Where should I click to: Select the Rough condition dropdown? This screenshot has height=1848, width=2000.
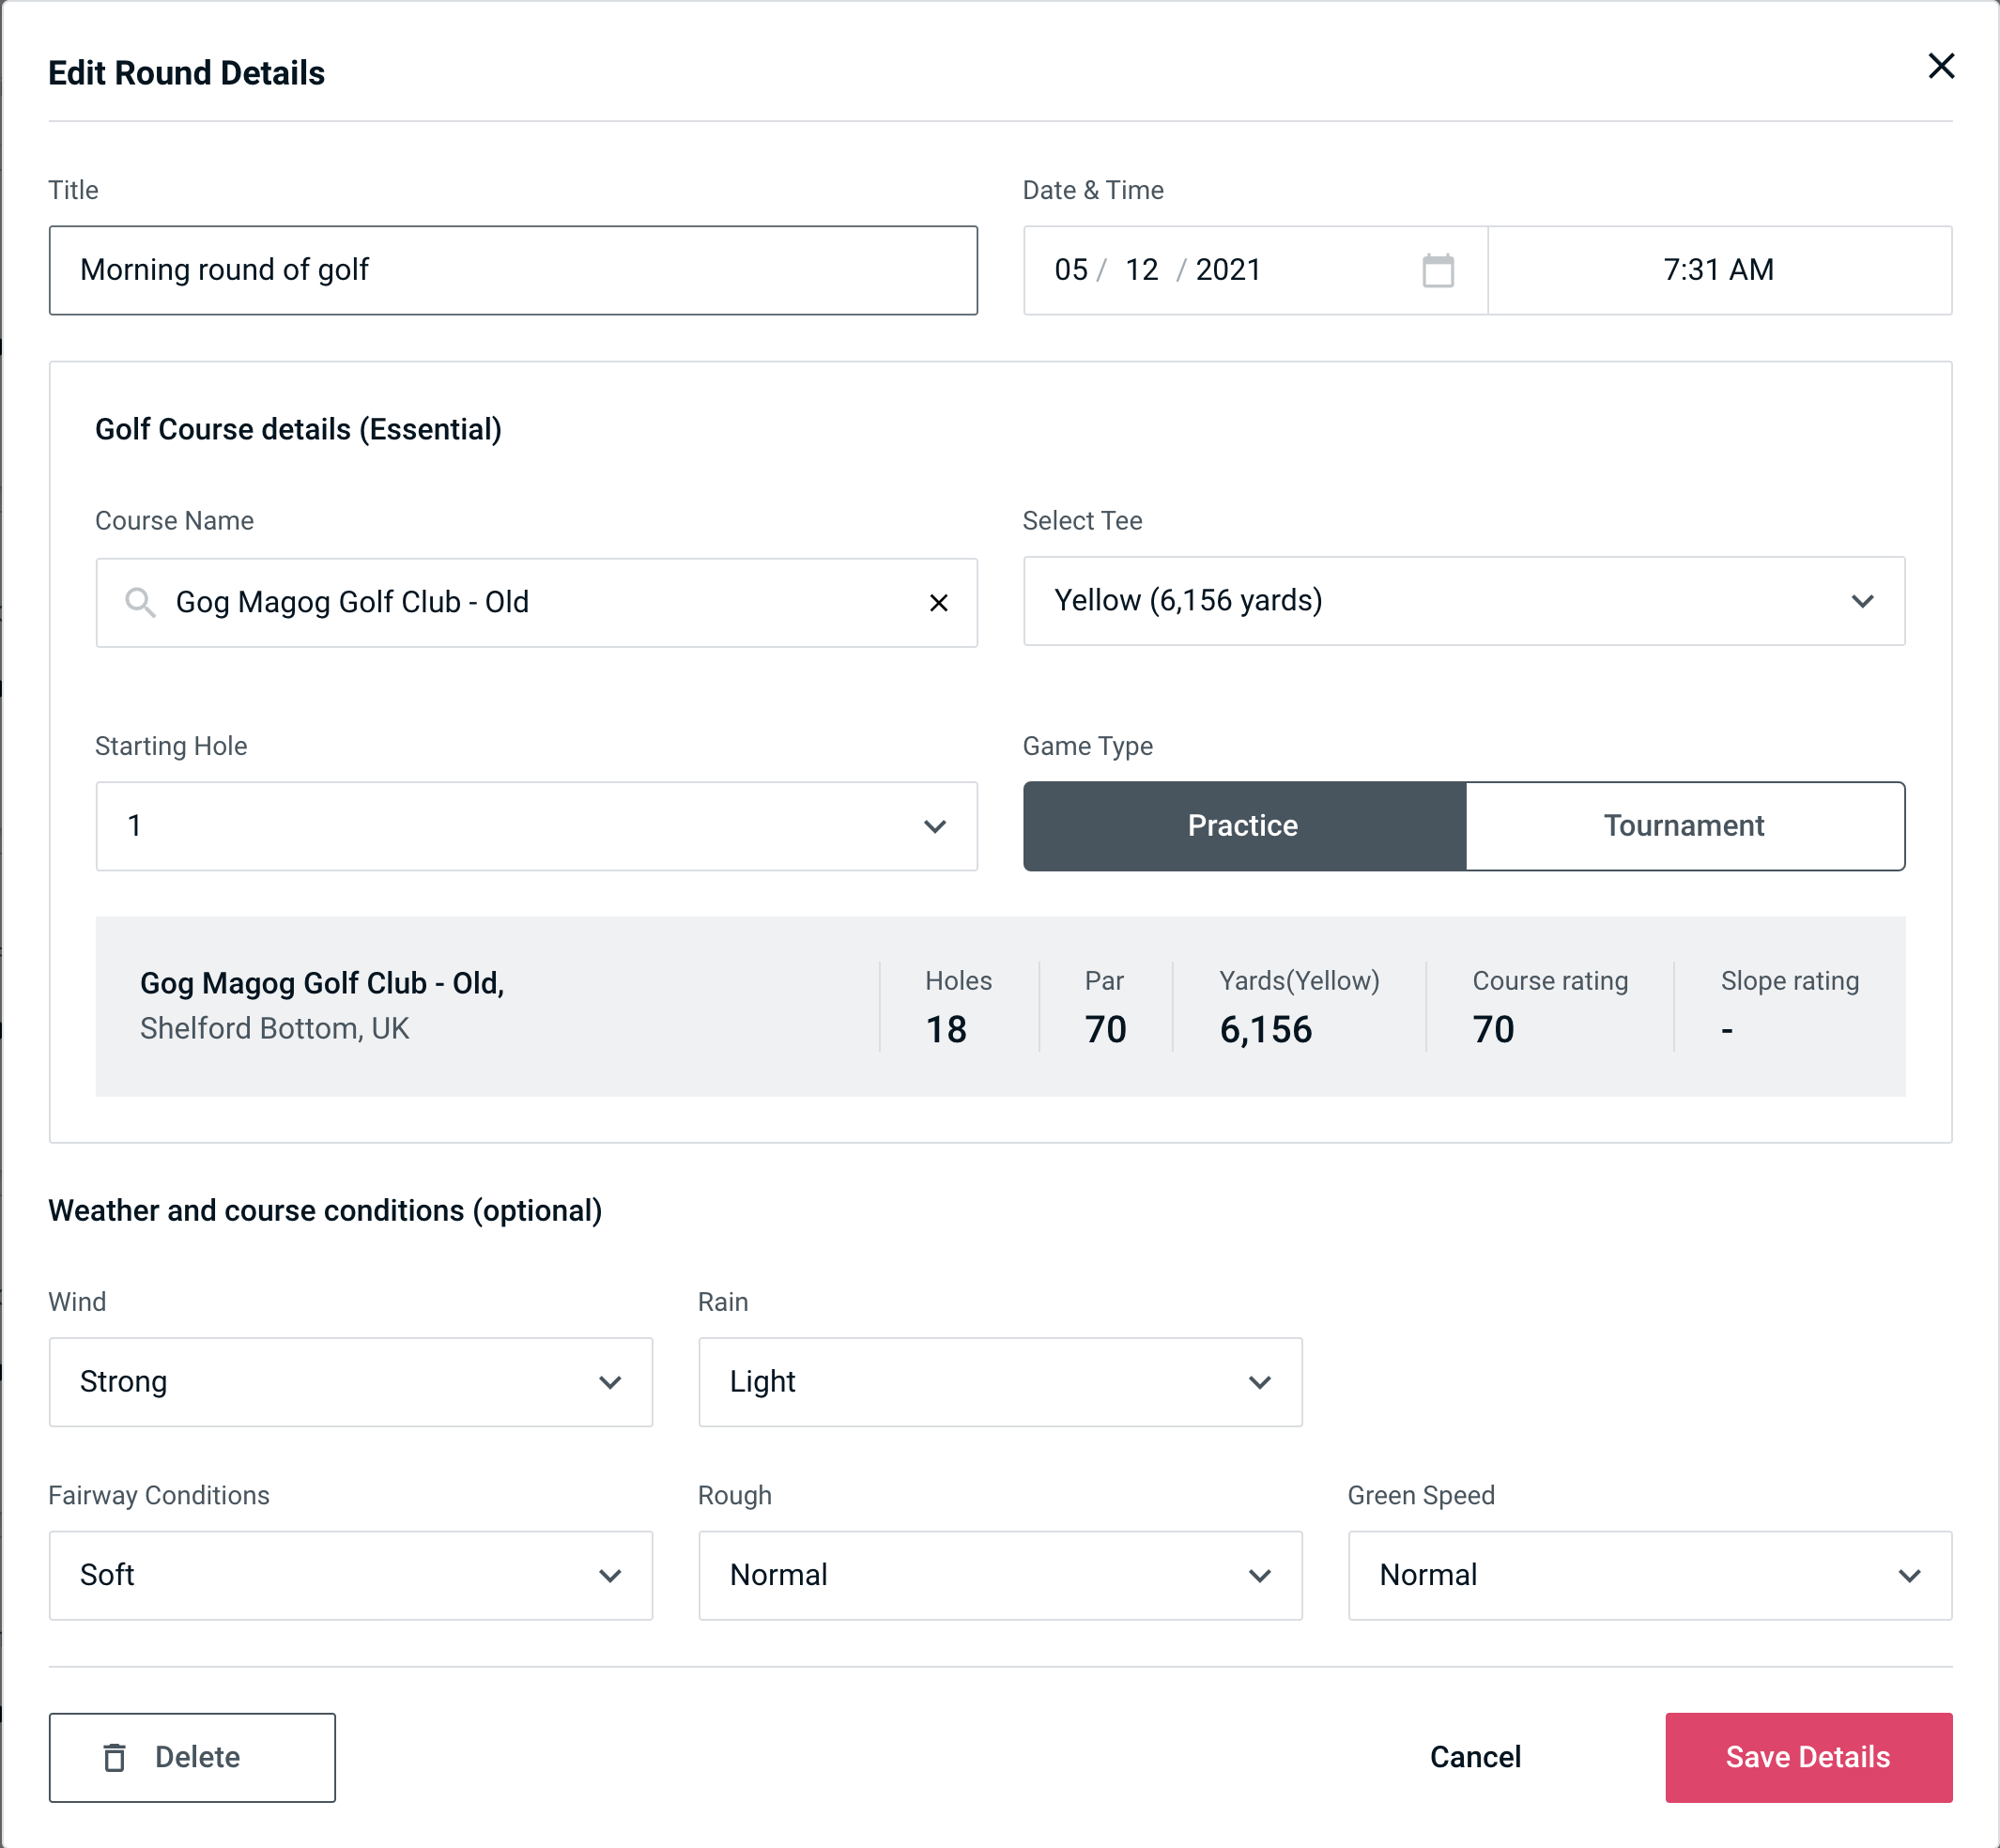1002,1575
